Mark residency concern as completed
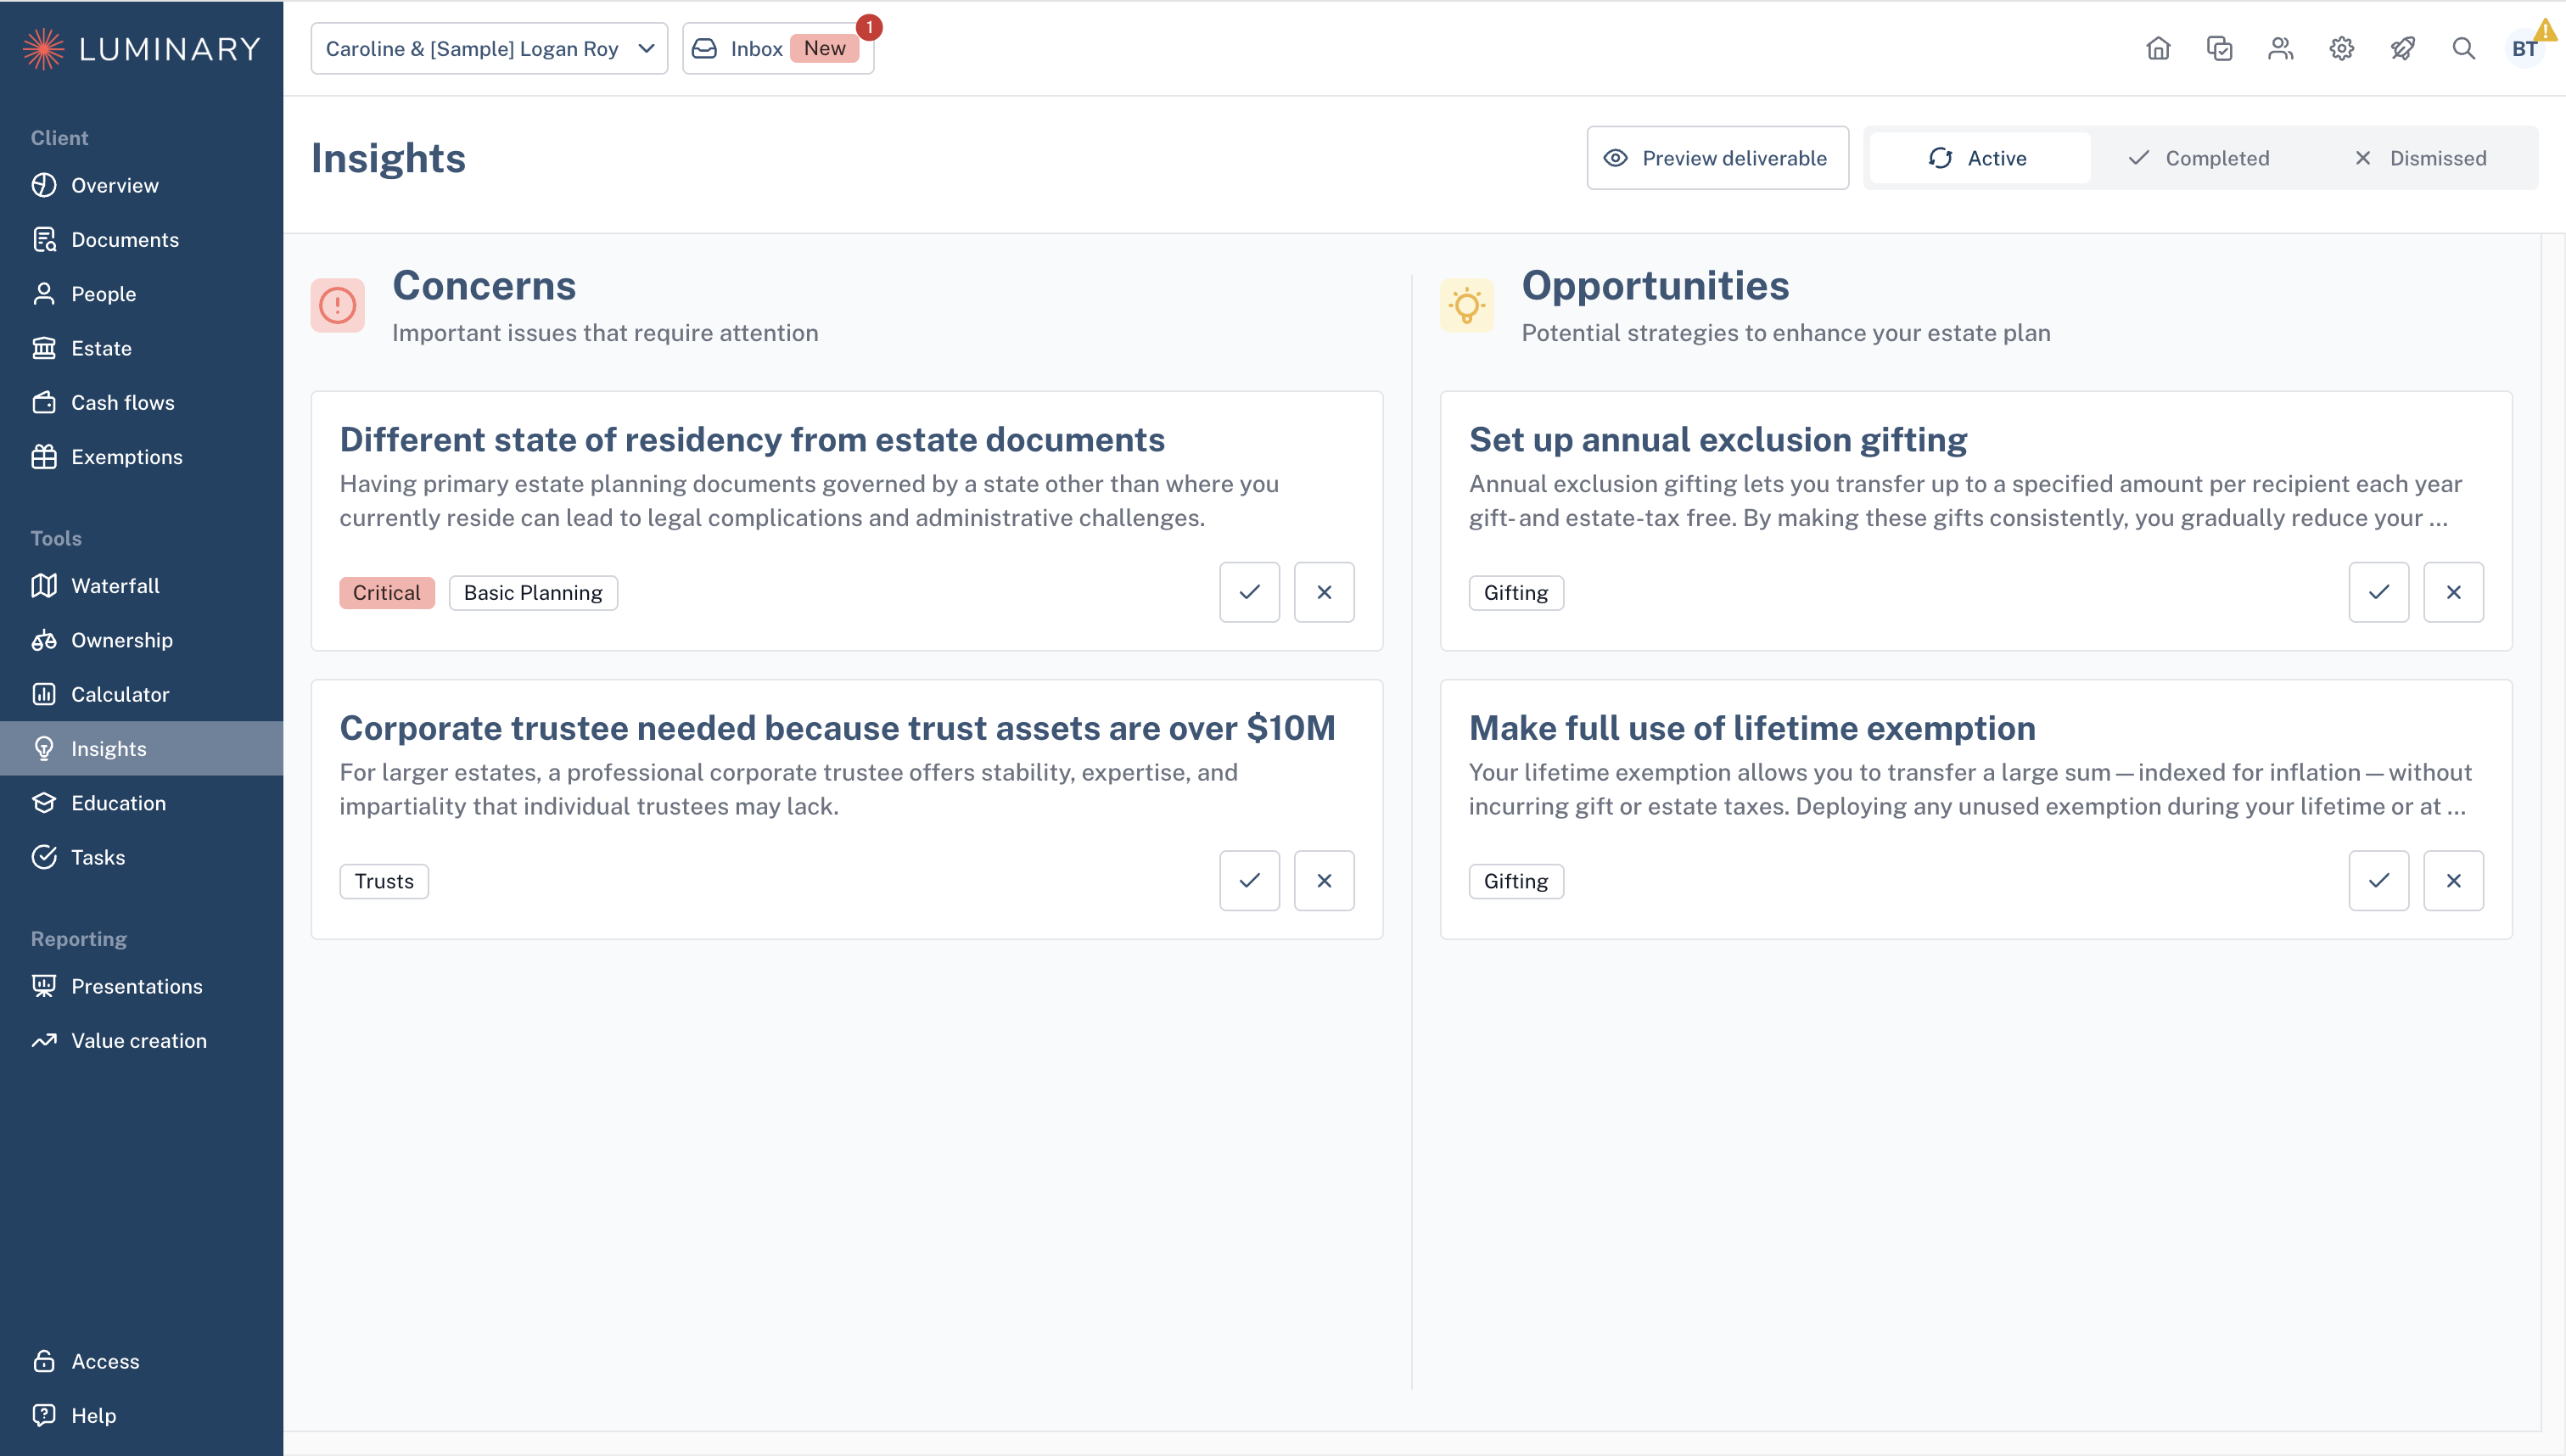2566x1456 pixels. click(x=1249, y=592)
